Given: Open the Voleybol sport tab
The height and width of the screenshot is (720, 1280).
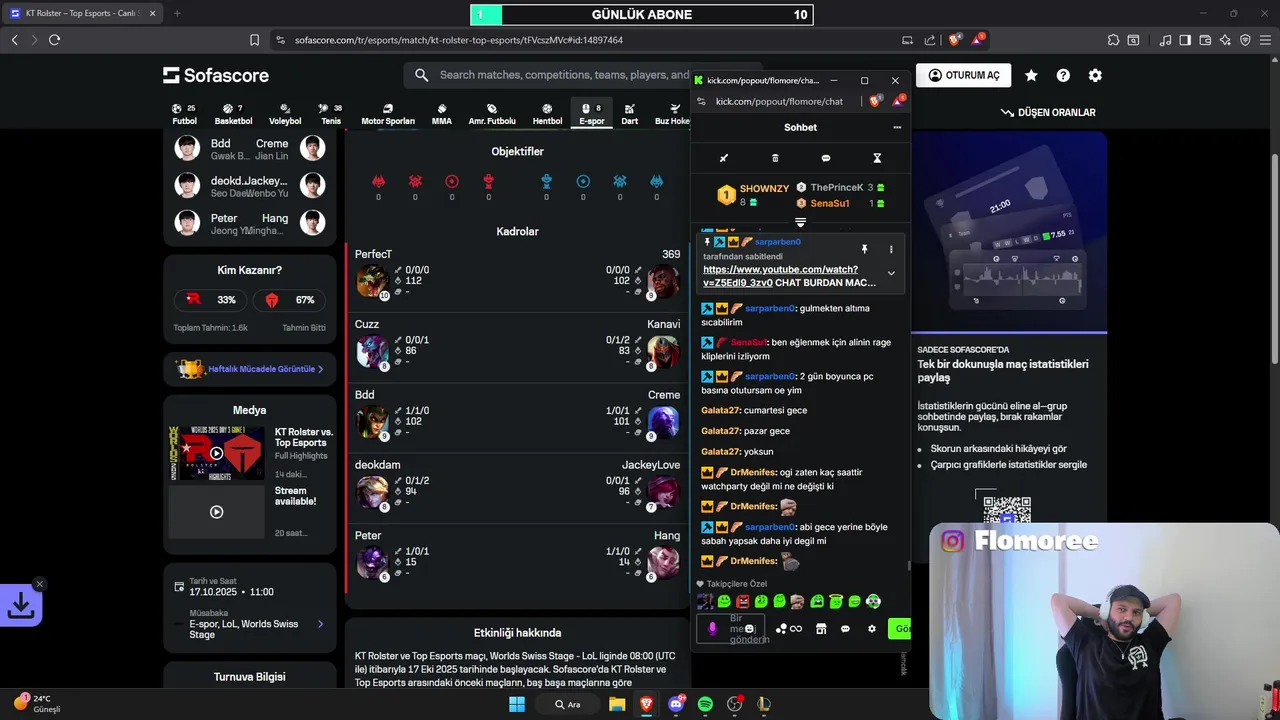Looking at the screenshot, I should click(x=285, y=114).
